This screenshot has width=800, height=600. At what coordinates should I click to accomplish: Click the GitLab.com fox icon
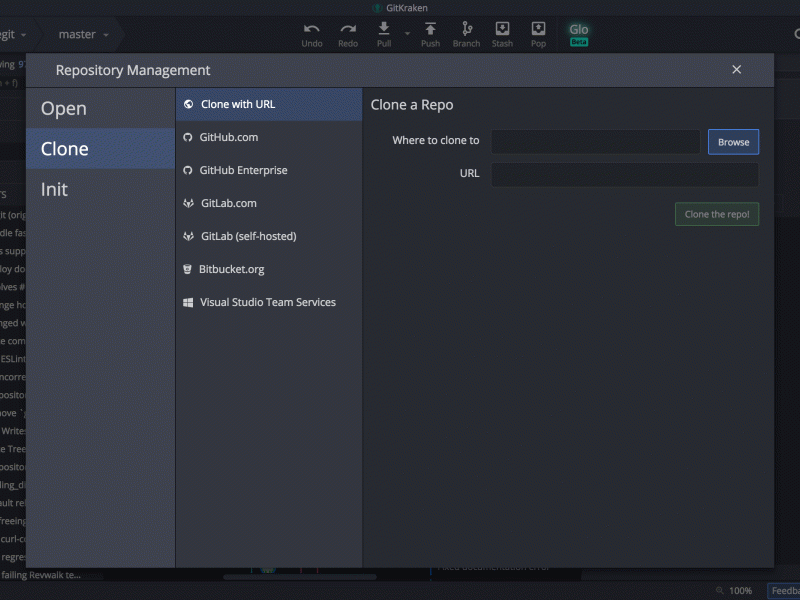(188, 203)
